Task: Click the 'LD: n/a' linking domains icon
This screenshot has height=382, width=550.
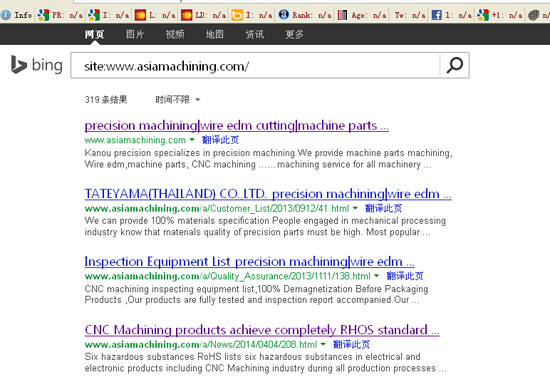Action: coord(187,15)
